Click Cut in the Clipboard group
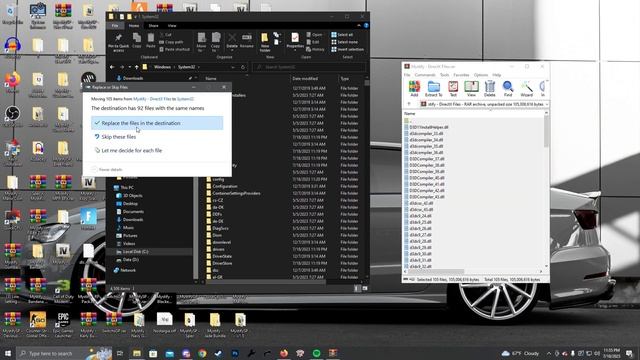Screen dimensions: 640x360 (x=166, y=35)
